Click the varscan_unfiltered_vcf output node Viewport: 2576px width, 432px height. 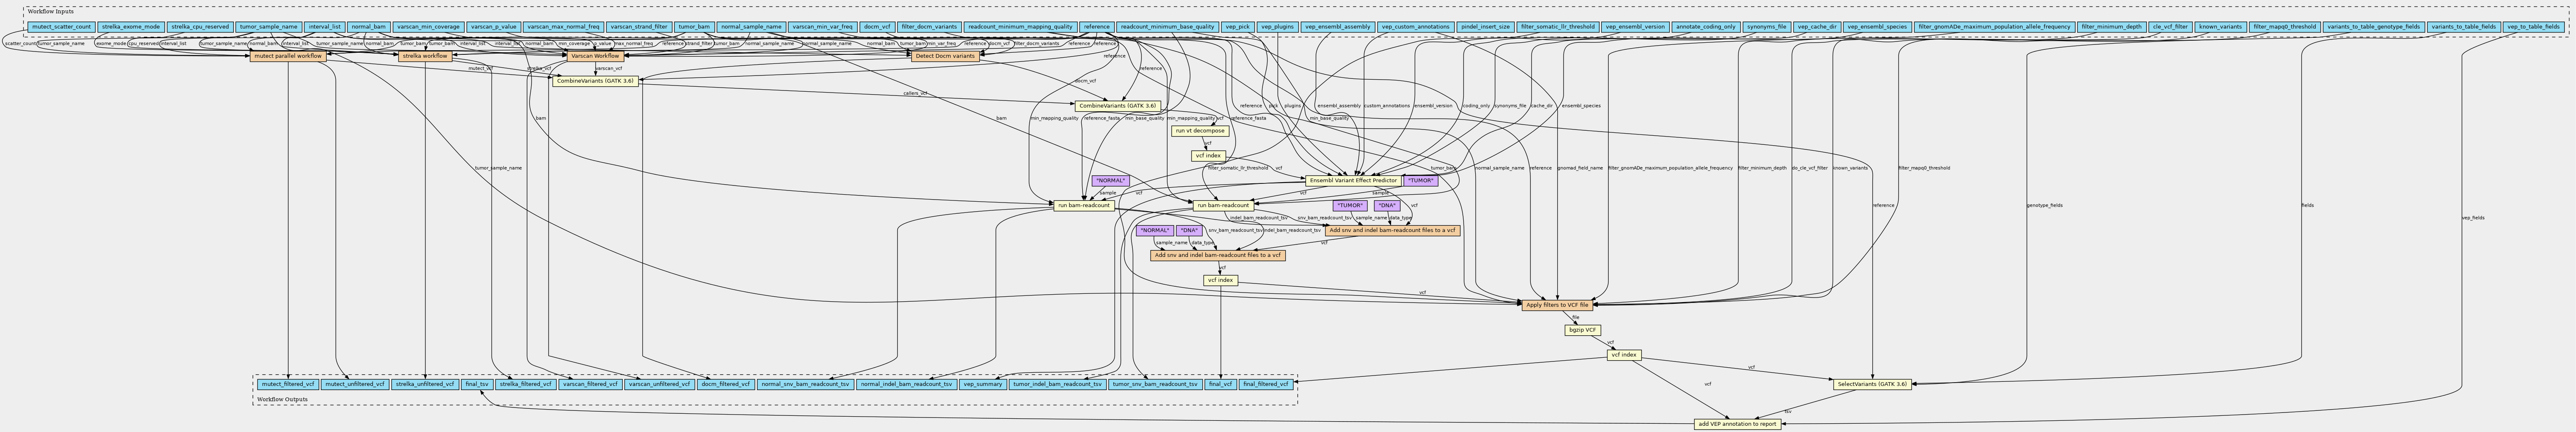click(659, 383)
